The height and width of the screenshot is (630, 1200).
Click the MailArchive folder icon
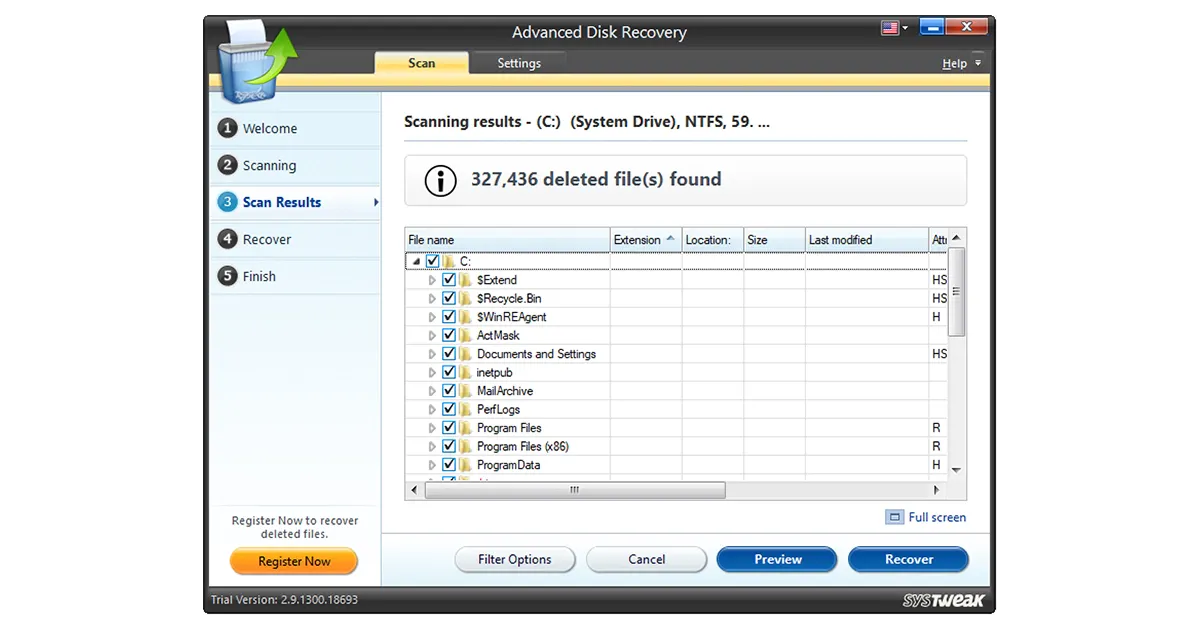tap(466, 391)
